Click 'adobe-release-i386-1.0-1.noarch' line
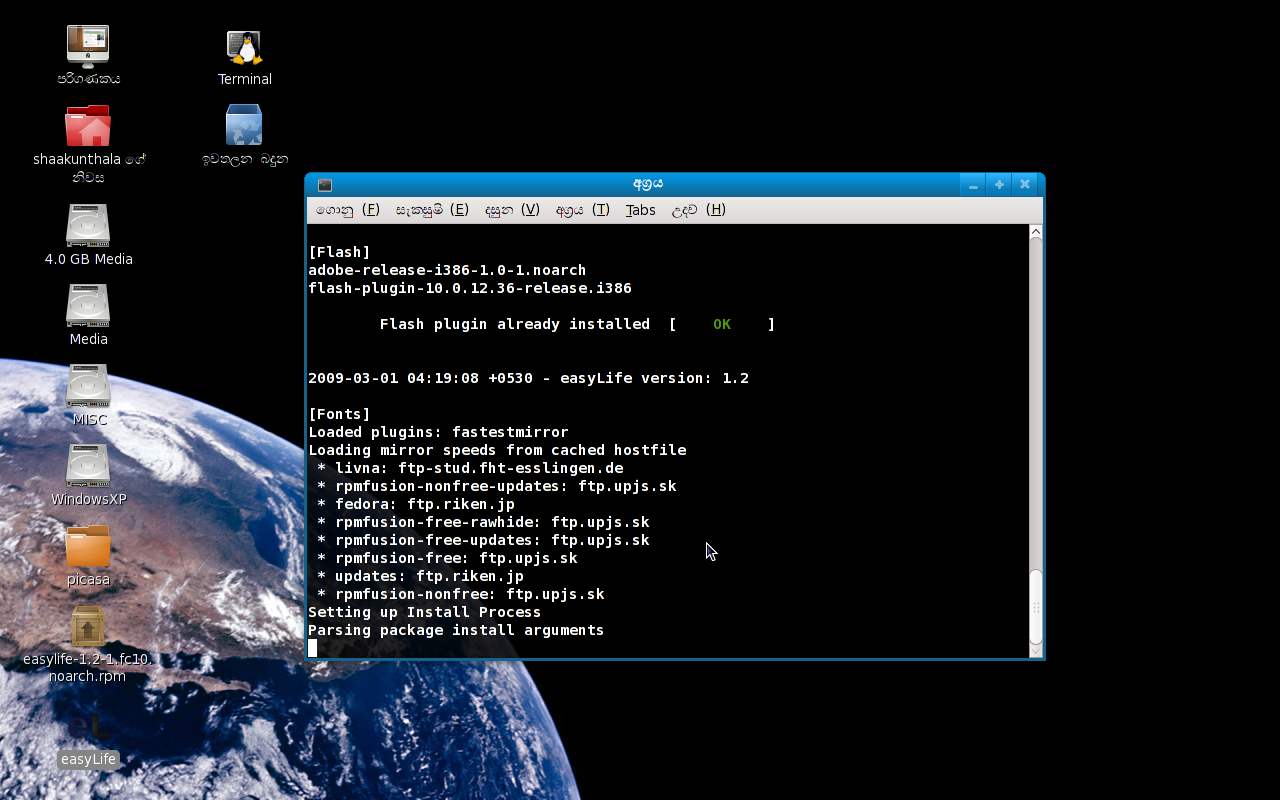Image resolution: width=1280 pixels, height=800 pixels. tap(447, 270)
